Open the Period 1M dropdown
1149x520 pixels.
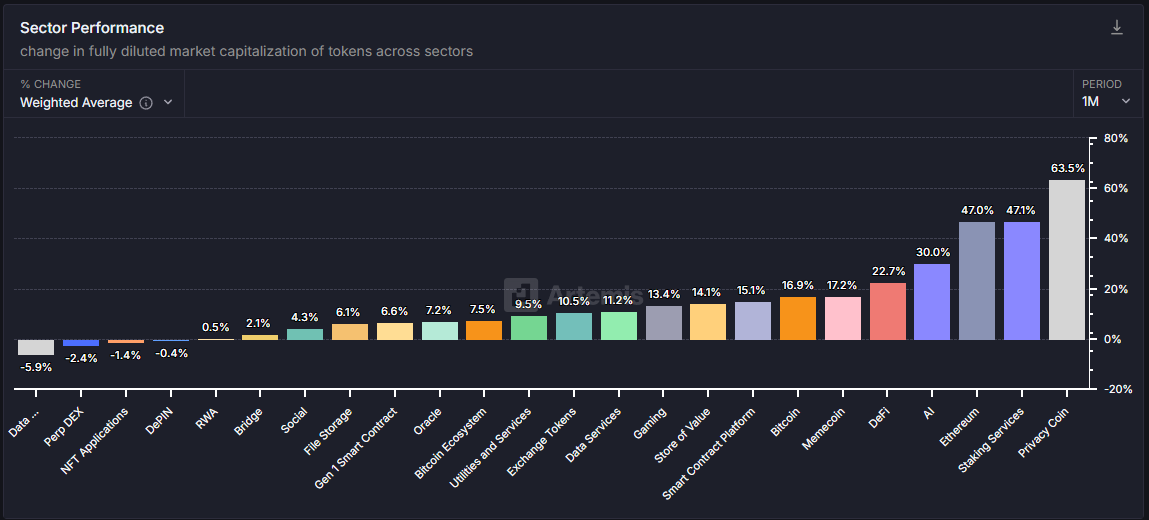coord(1106,102)
